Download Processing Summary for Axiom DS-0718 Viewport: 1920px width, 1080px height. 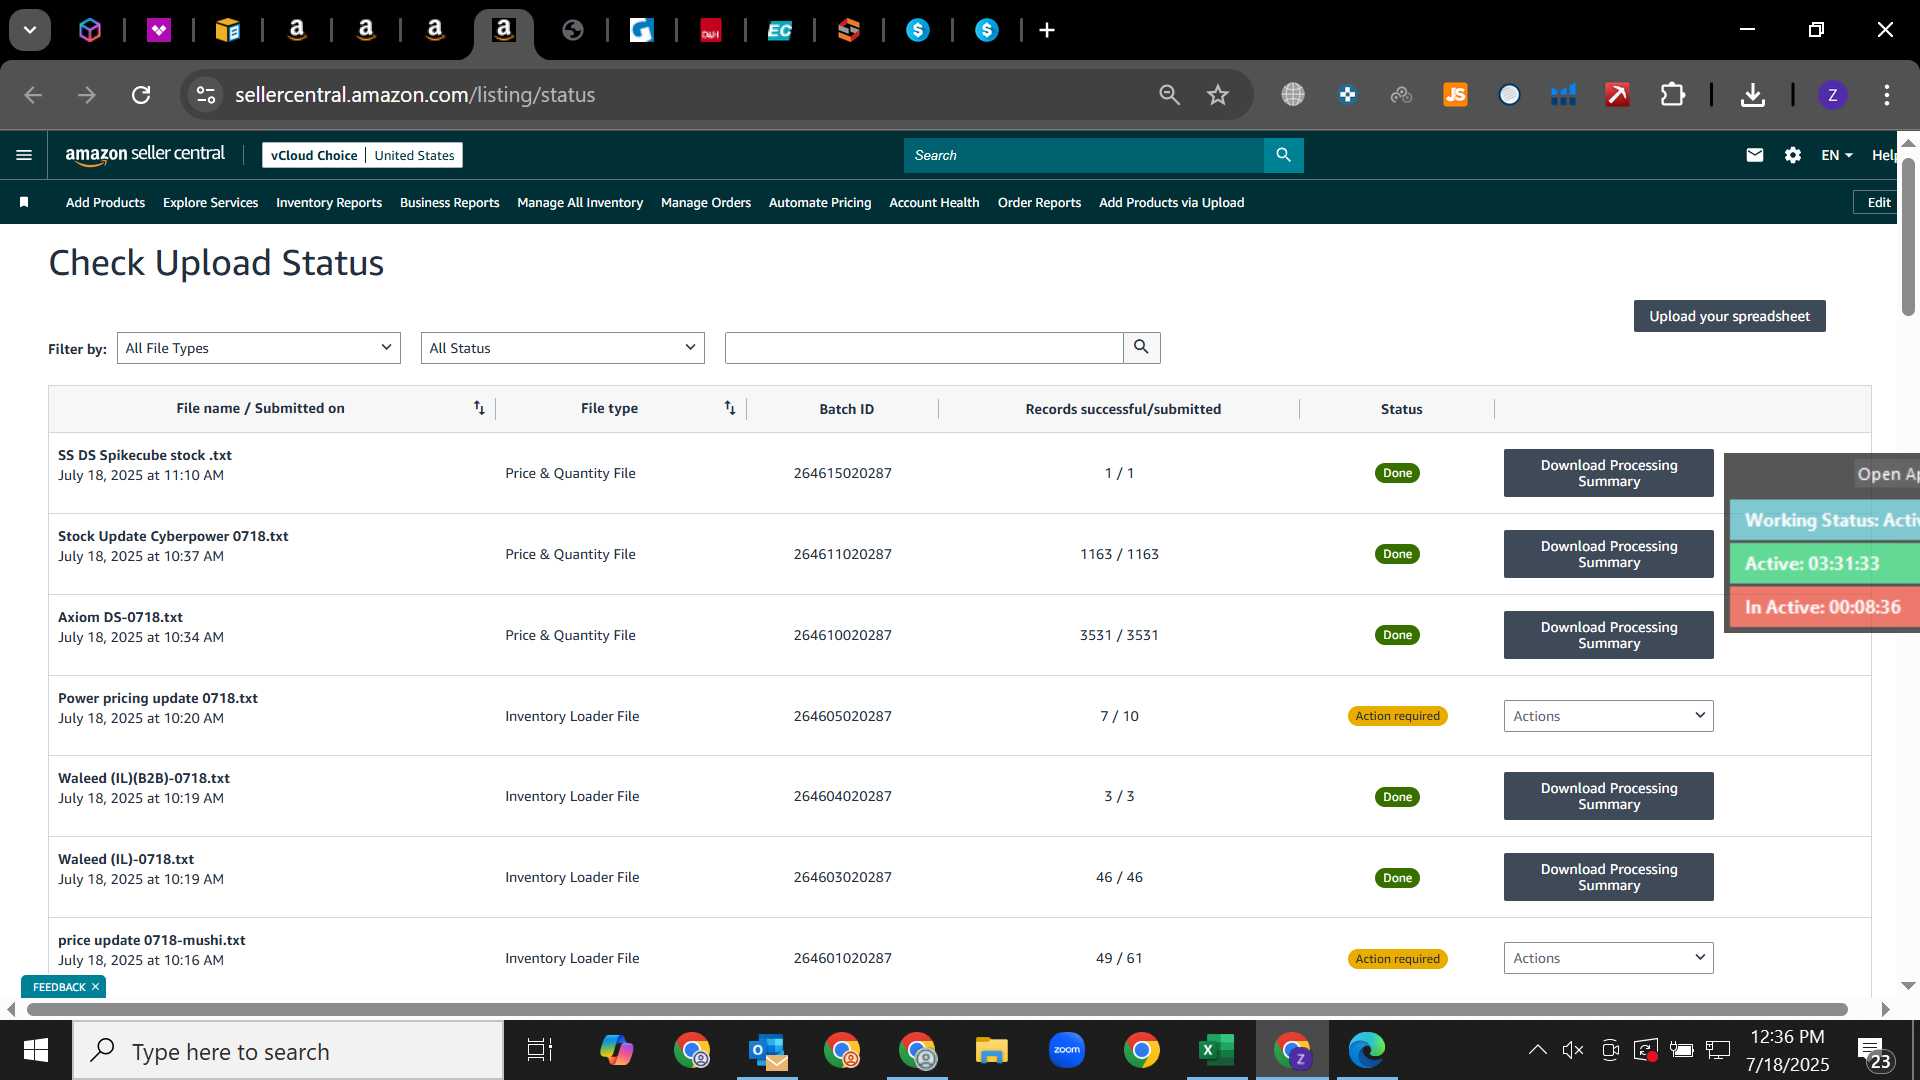click(1608, 635)
